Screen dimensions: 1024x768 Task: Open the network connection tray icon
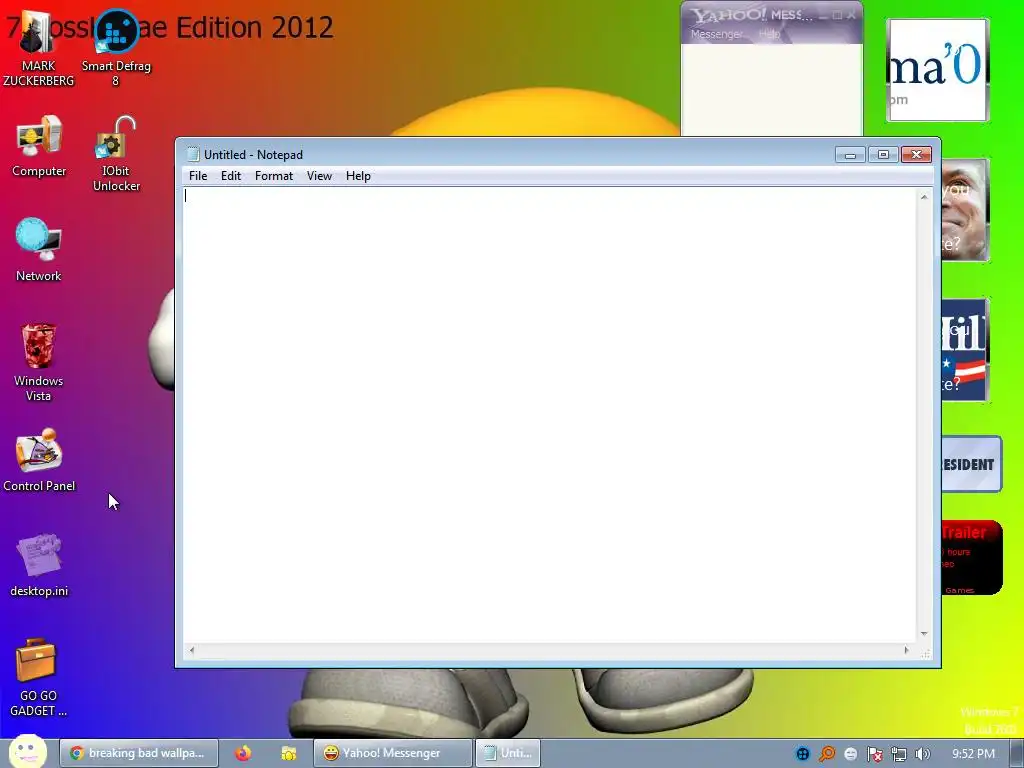pos(899,754)
